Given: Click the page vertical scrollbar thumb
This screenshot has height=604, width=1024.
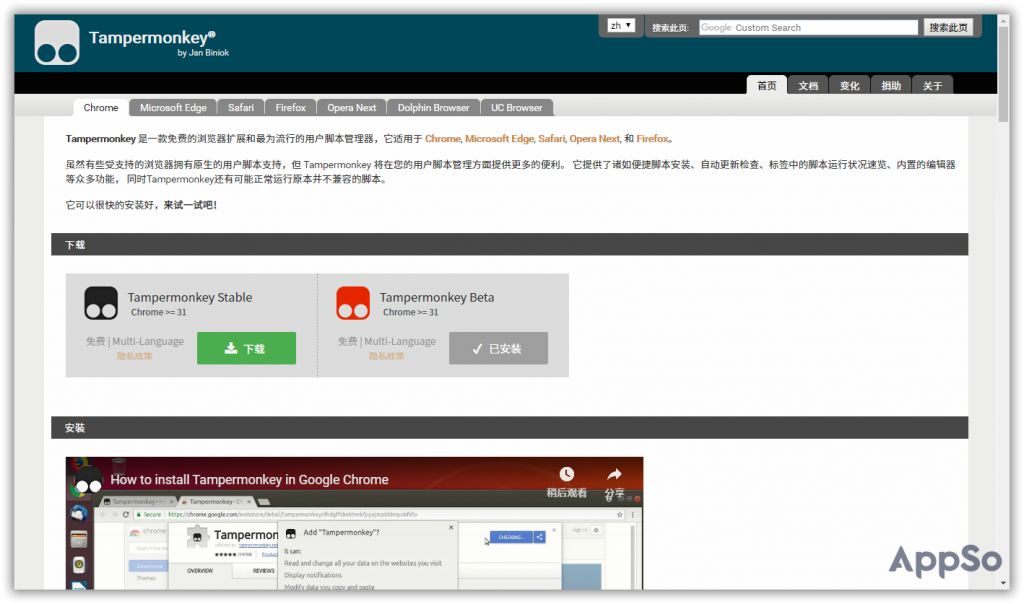Looking at the screenshot, I should pos(1003,74).
